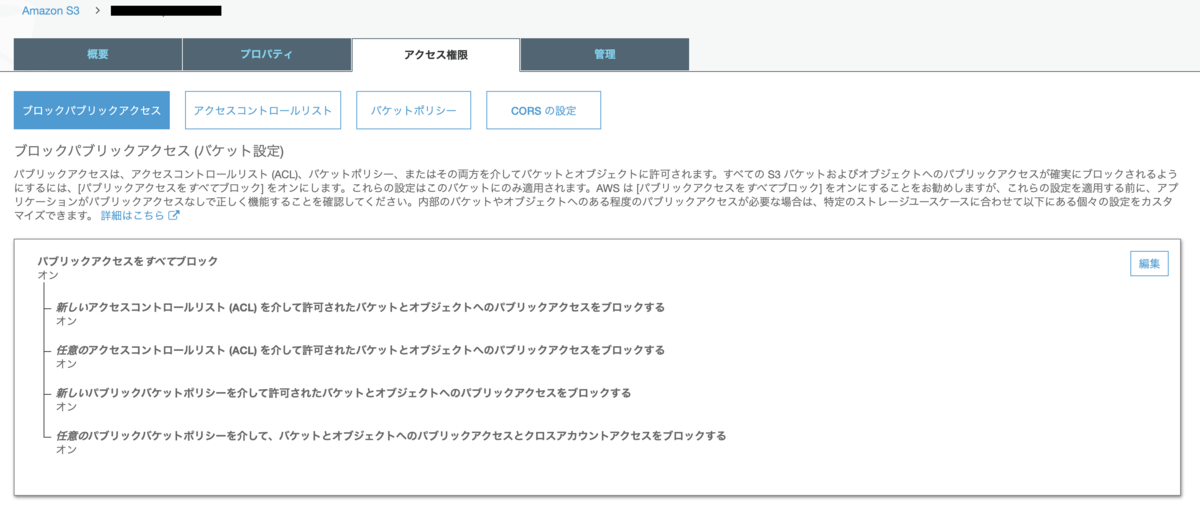Select the 任意のアクセスコントロールリスト (ACL) setting text
Image resolution: width=1200 pixels, height=521 pixels.
(361, 350)
